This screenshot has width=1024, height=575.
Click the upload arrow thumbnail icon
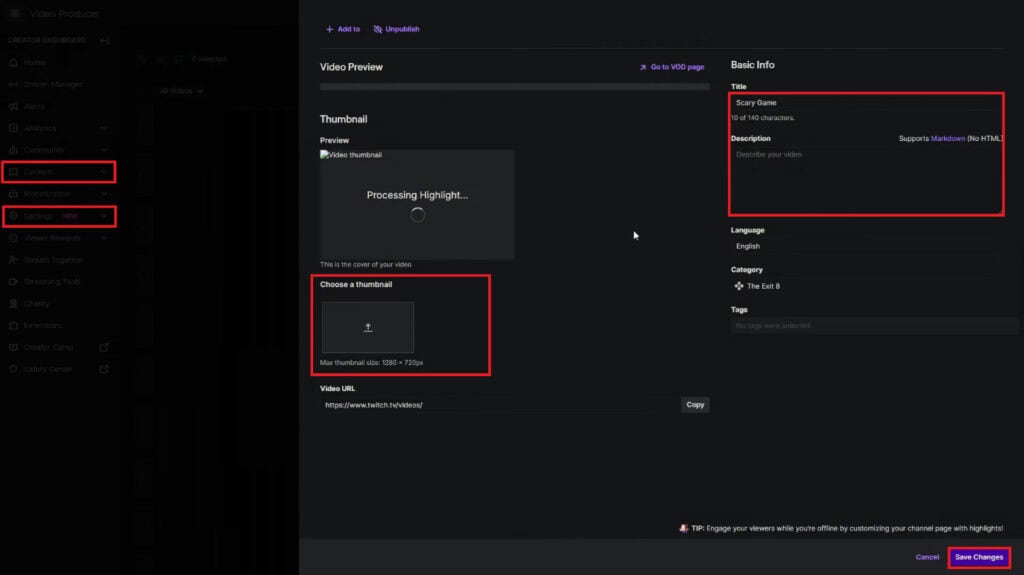click(368, 327)
